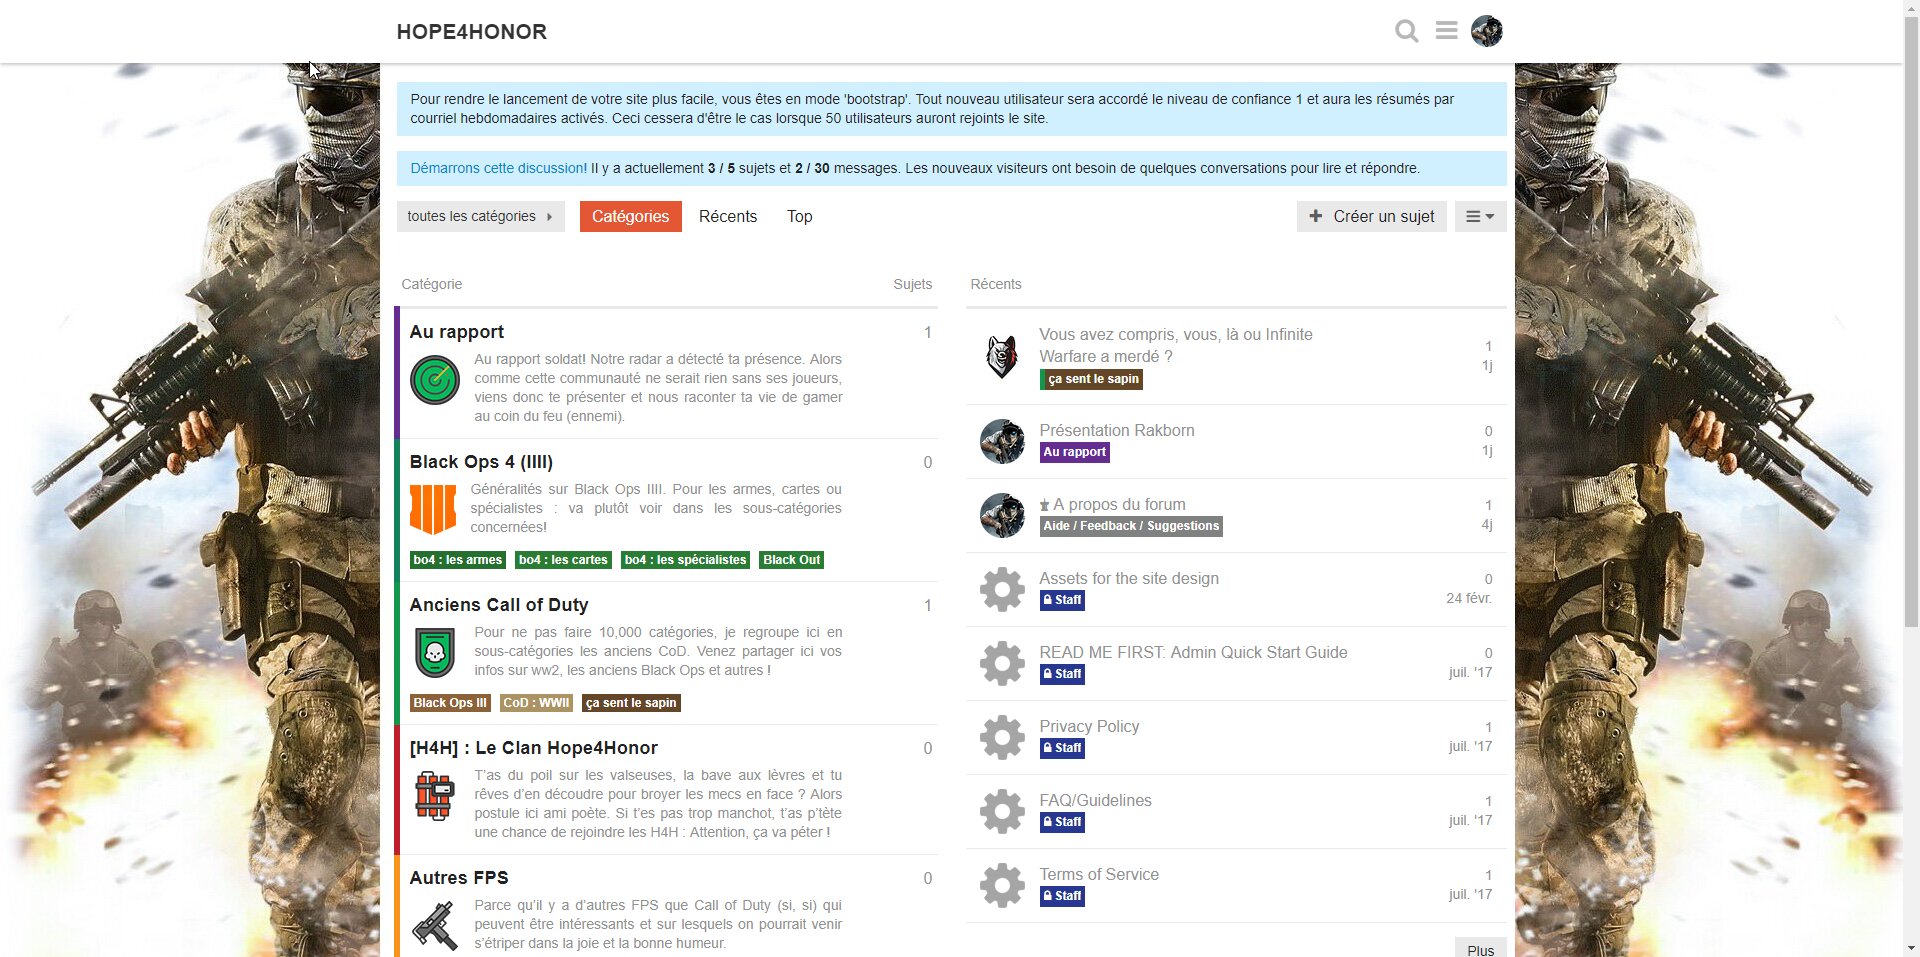The width and height of the screenshot is (1920, 957).
Task: Click 'Au rapport' badge under Présentation Rakborn
Action: tap(1074, 452)
